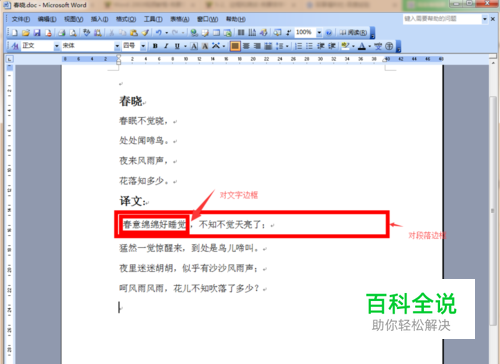Click the Permission icon on the toolbar

click(49, 33)
